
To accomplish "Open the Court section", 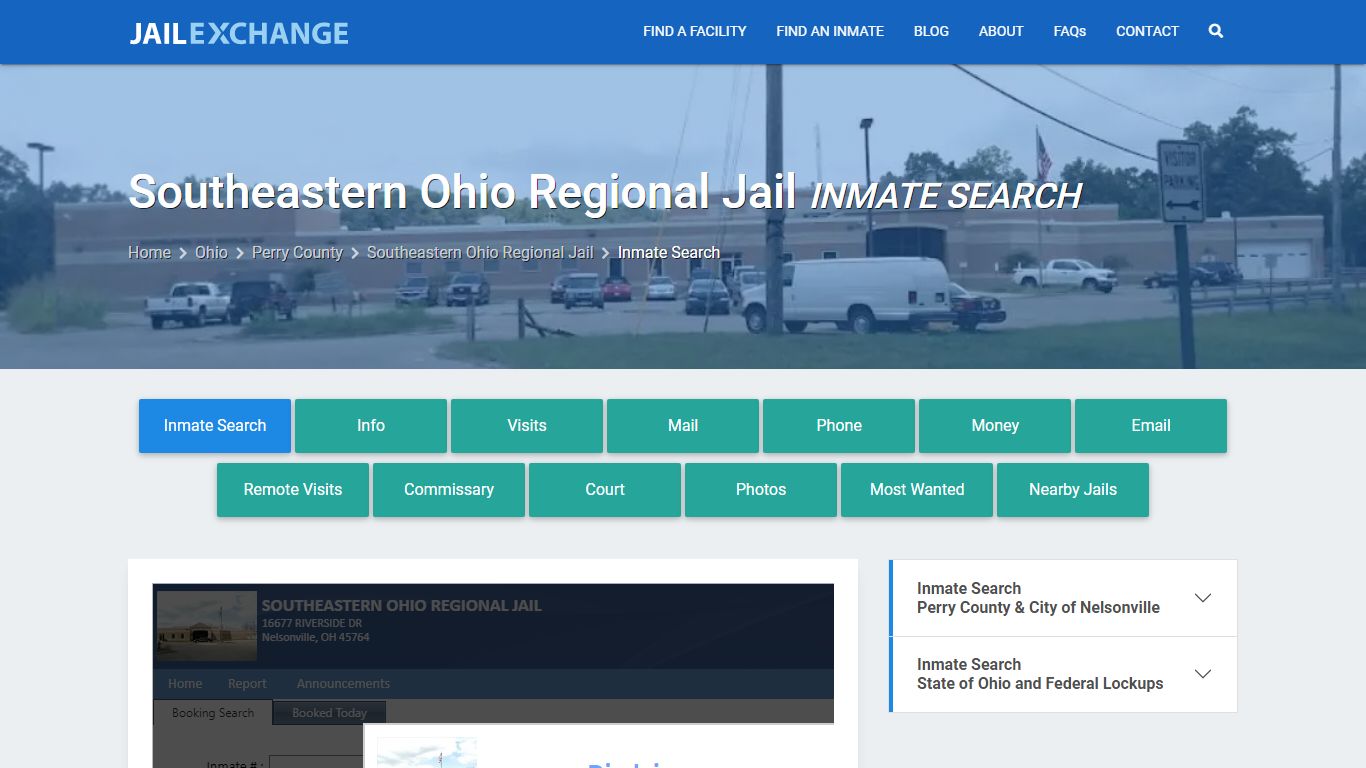I will click(605, 490).
